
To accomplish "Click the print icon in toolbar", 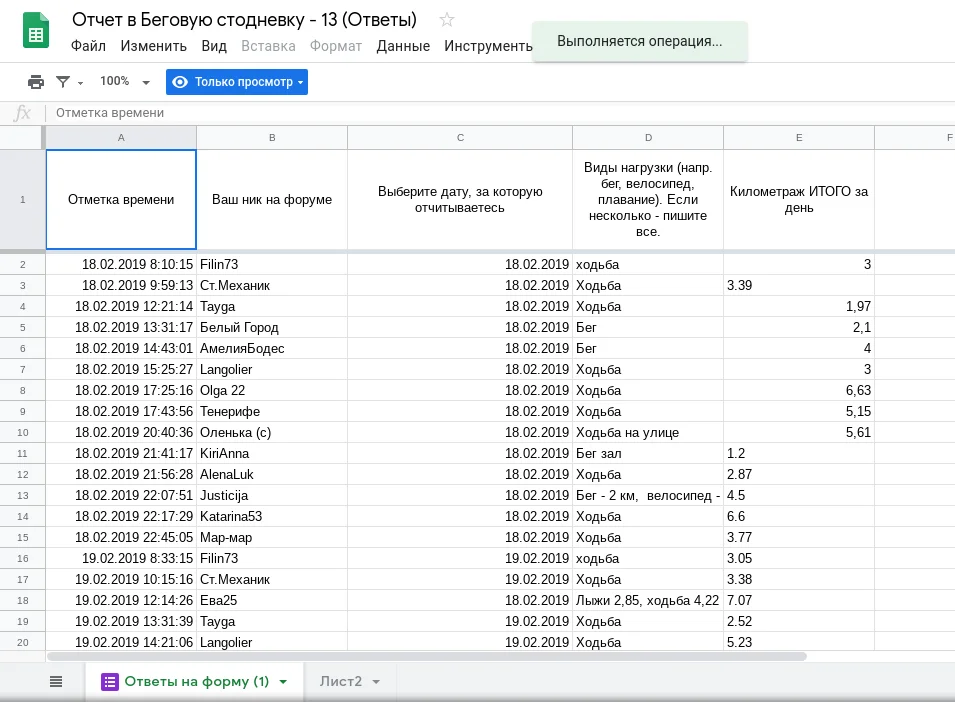I will [x=36, y=82].
